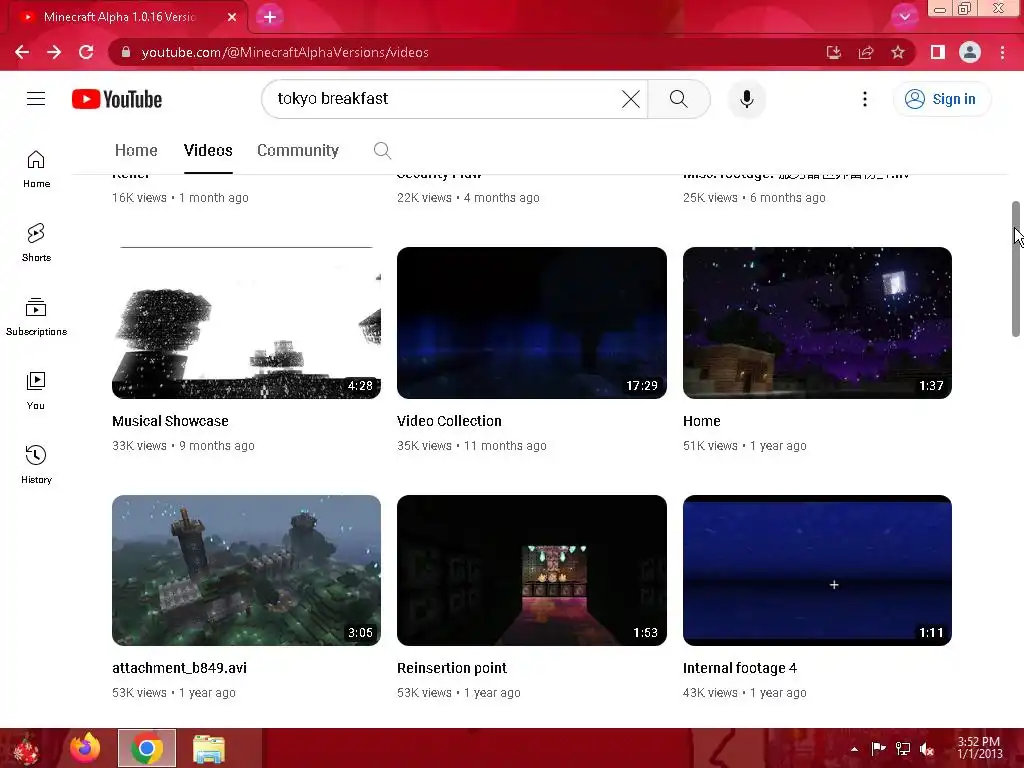
Task: Click the Musical Showcase title link
Action: [170, 421]
